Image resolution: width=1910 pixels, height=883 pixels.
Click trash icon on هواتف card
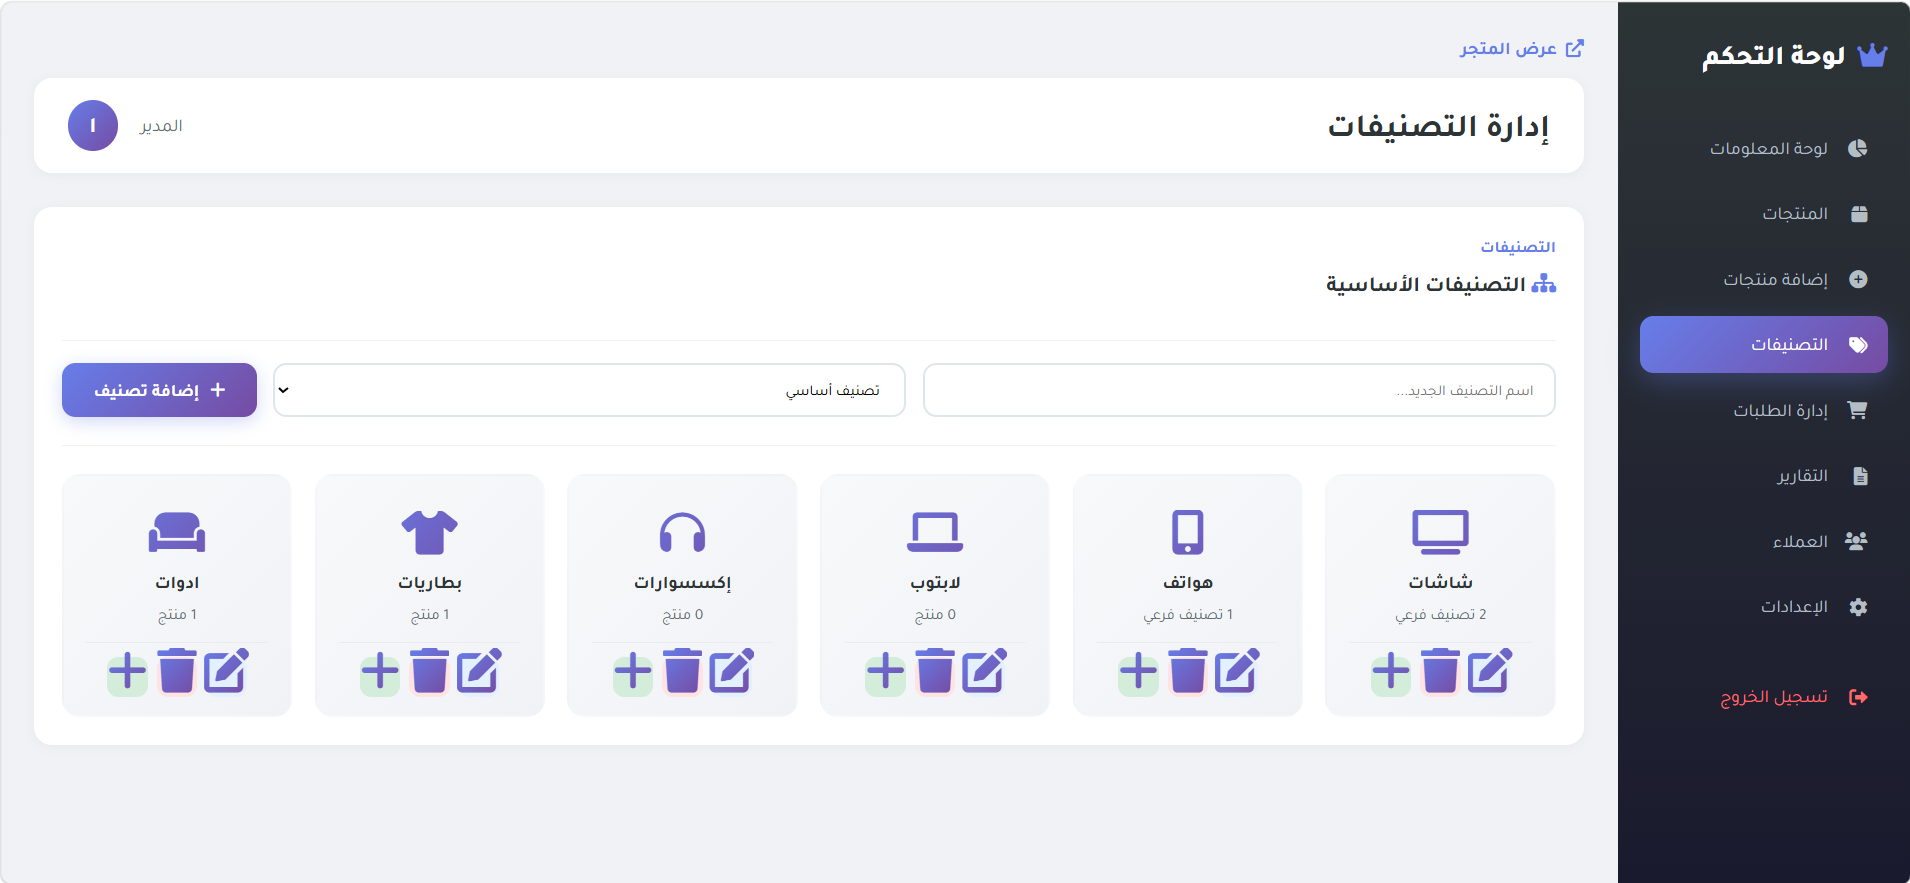(1188, 671)
